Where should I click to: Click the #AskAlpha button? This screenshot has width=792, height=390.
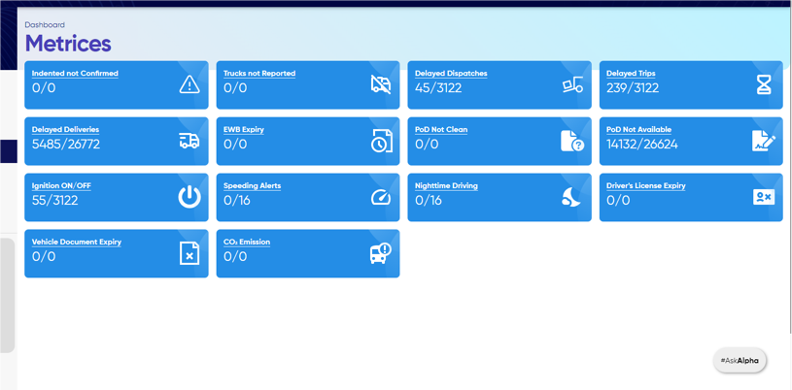click(x=739, y=361)
